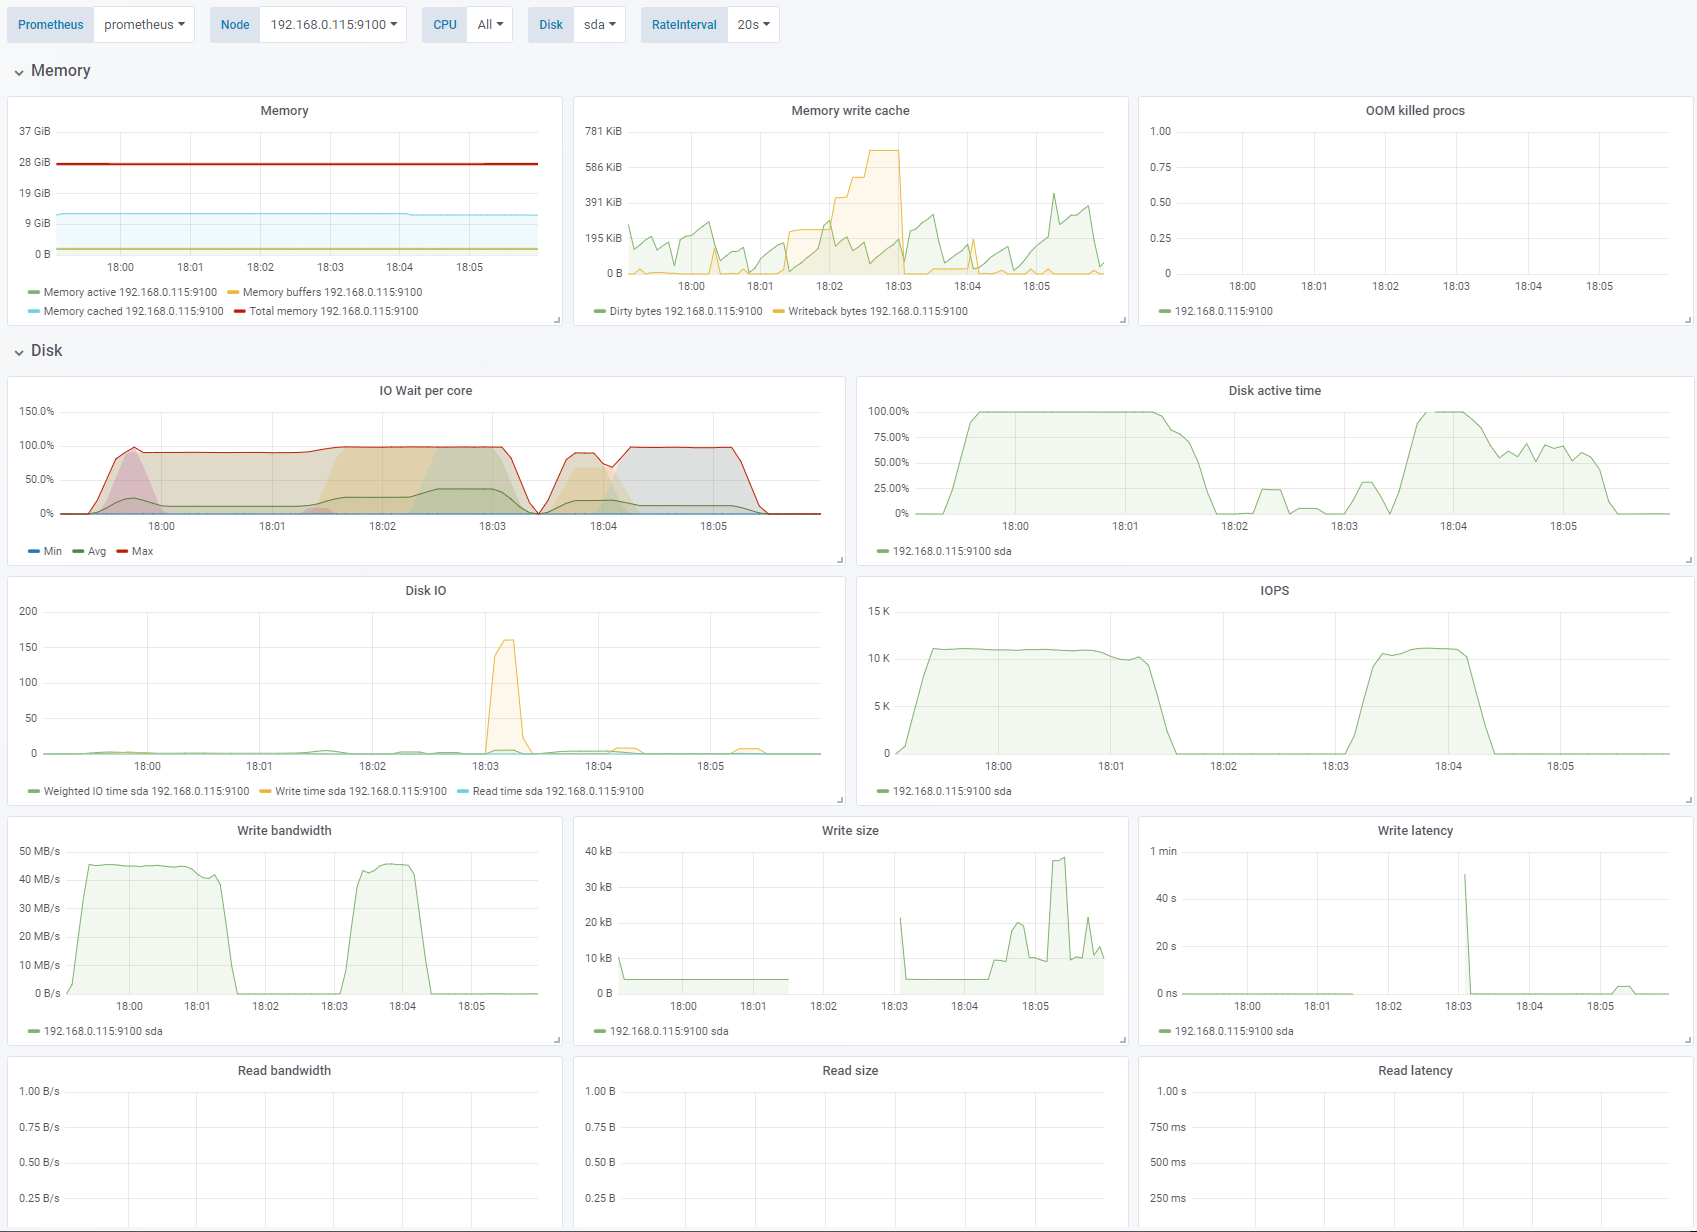Click the Prometheus variable label
Image resolution: width=1697 pixels, height=1232 pixels.
pos(51,25)
